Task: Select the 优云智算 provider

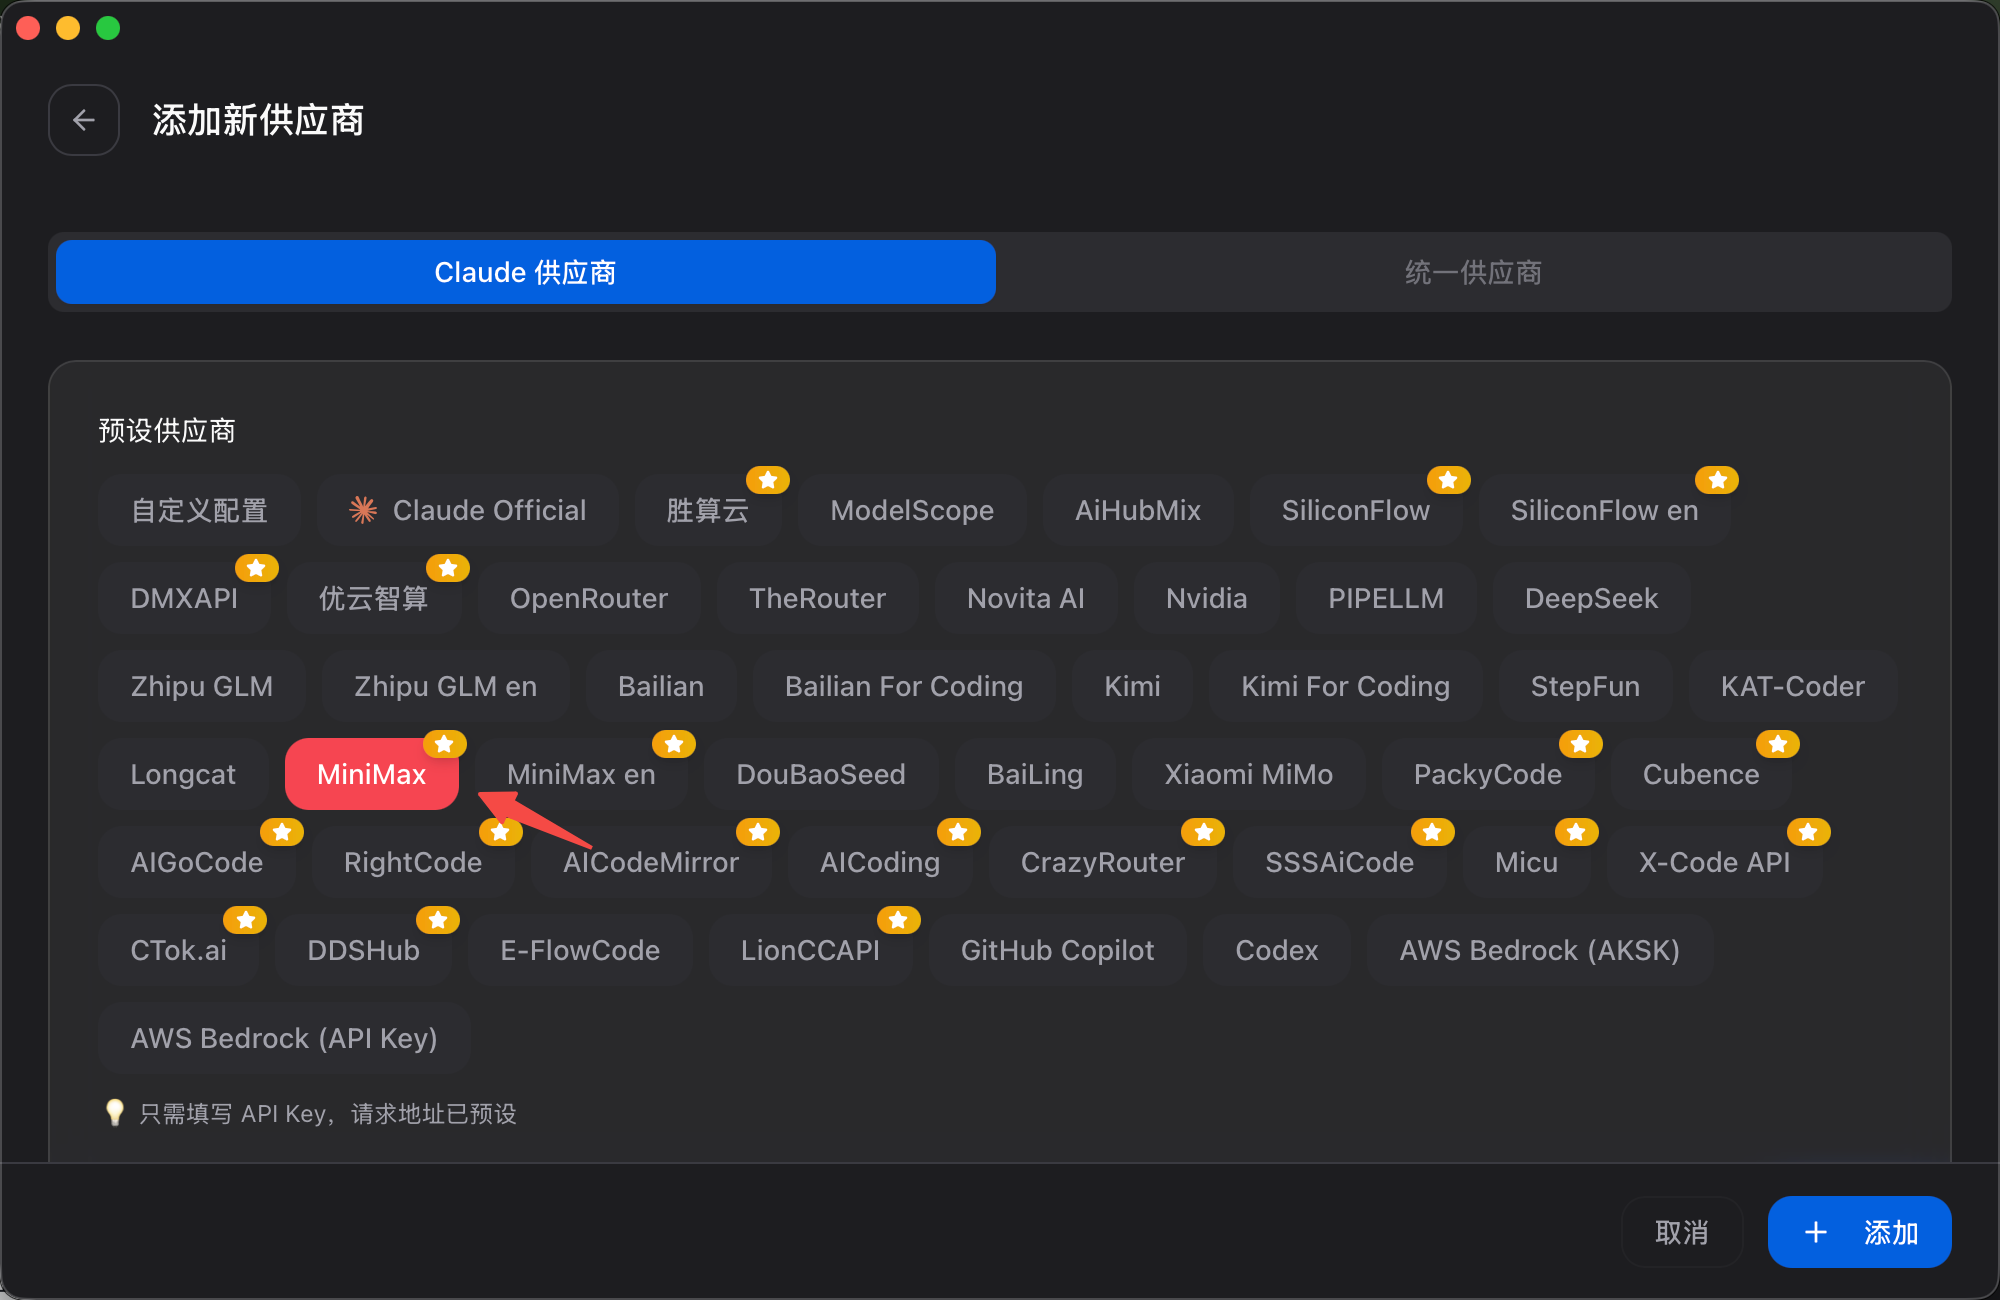Action: (x=374, y=598)
